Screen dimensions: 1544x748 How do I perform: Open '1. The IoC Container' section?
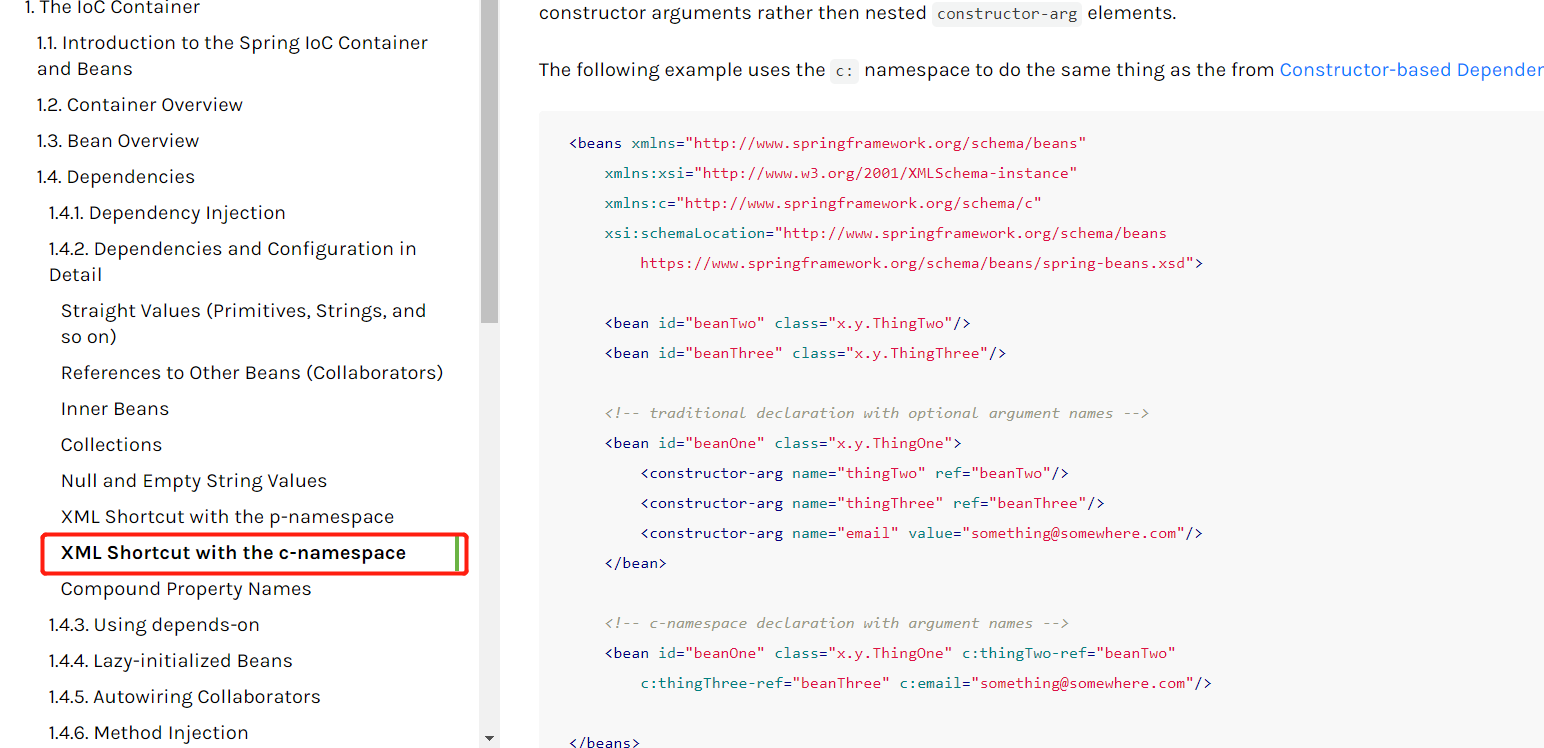[x=112, y=8]
